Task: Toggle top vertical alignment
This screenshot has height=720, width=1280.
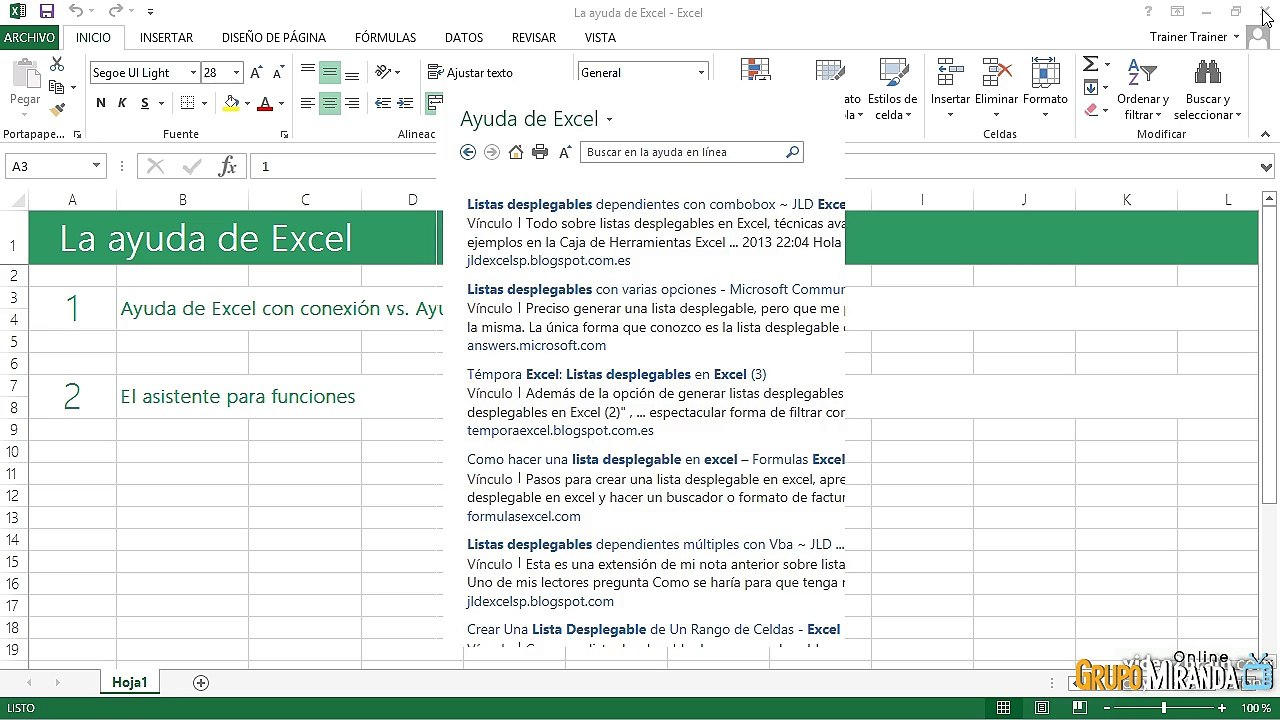Action: pos(308,72)
